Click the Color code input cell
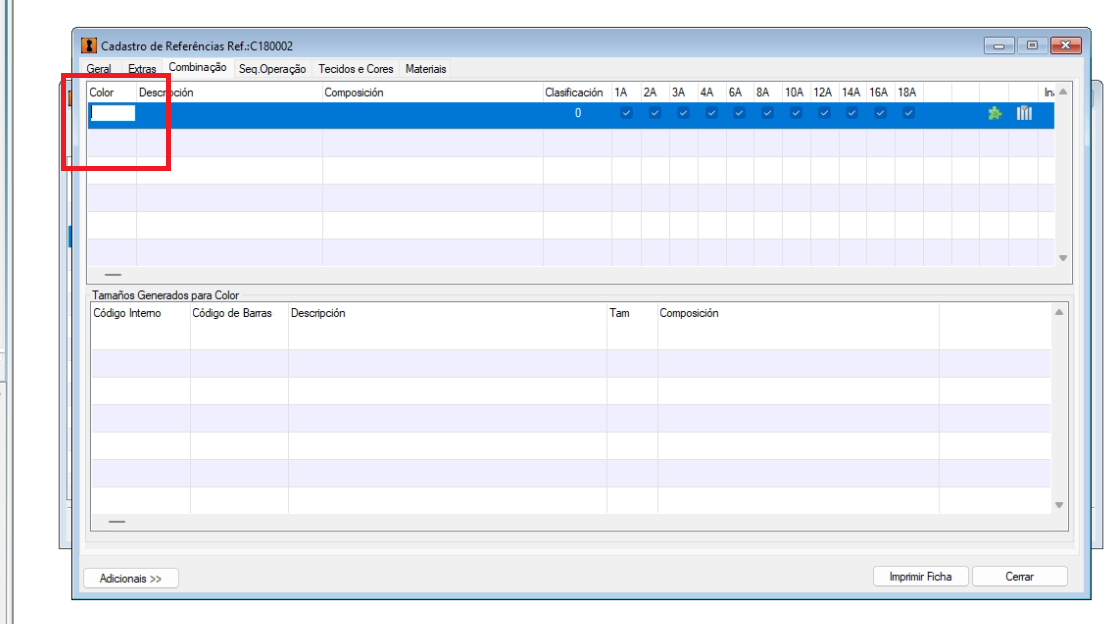Image resolution: width=1110 pixels, height=624 pixels. (113, 113)
